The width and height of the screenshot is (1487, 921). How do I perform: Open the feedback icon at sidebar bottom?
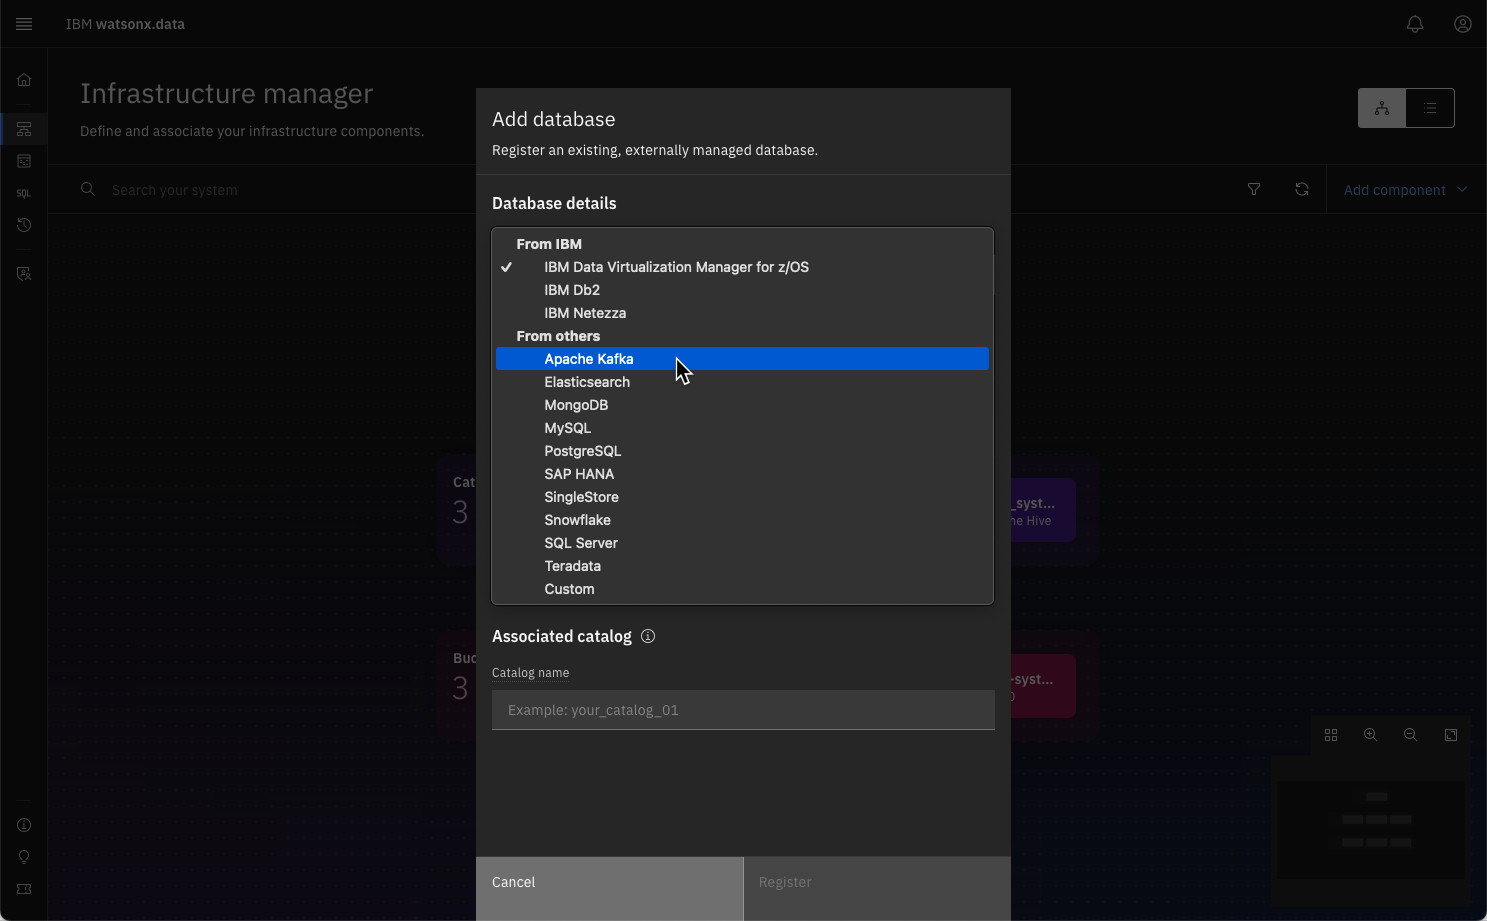[x=24, y=889]
